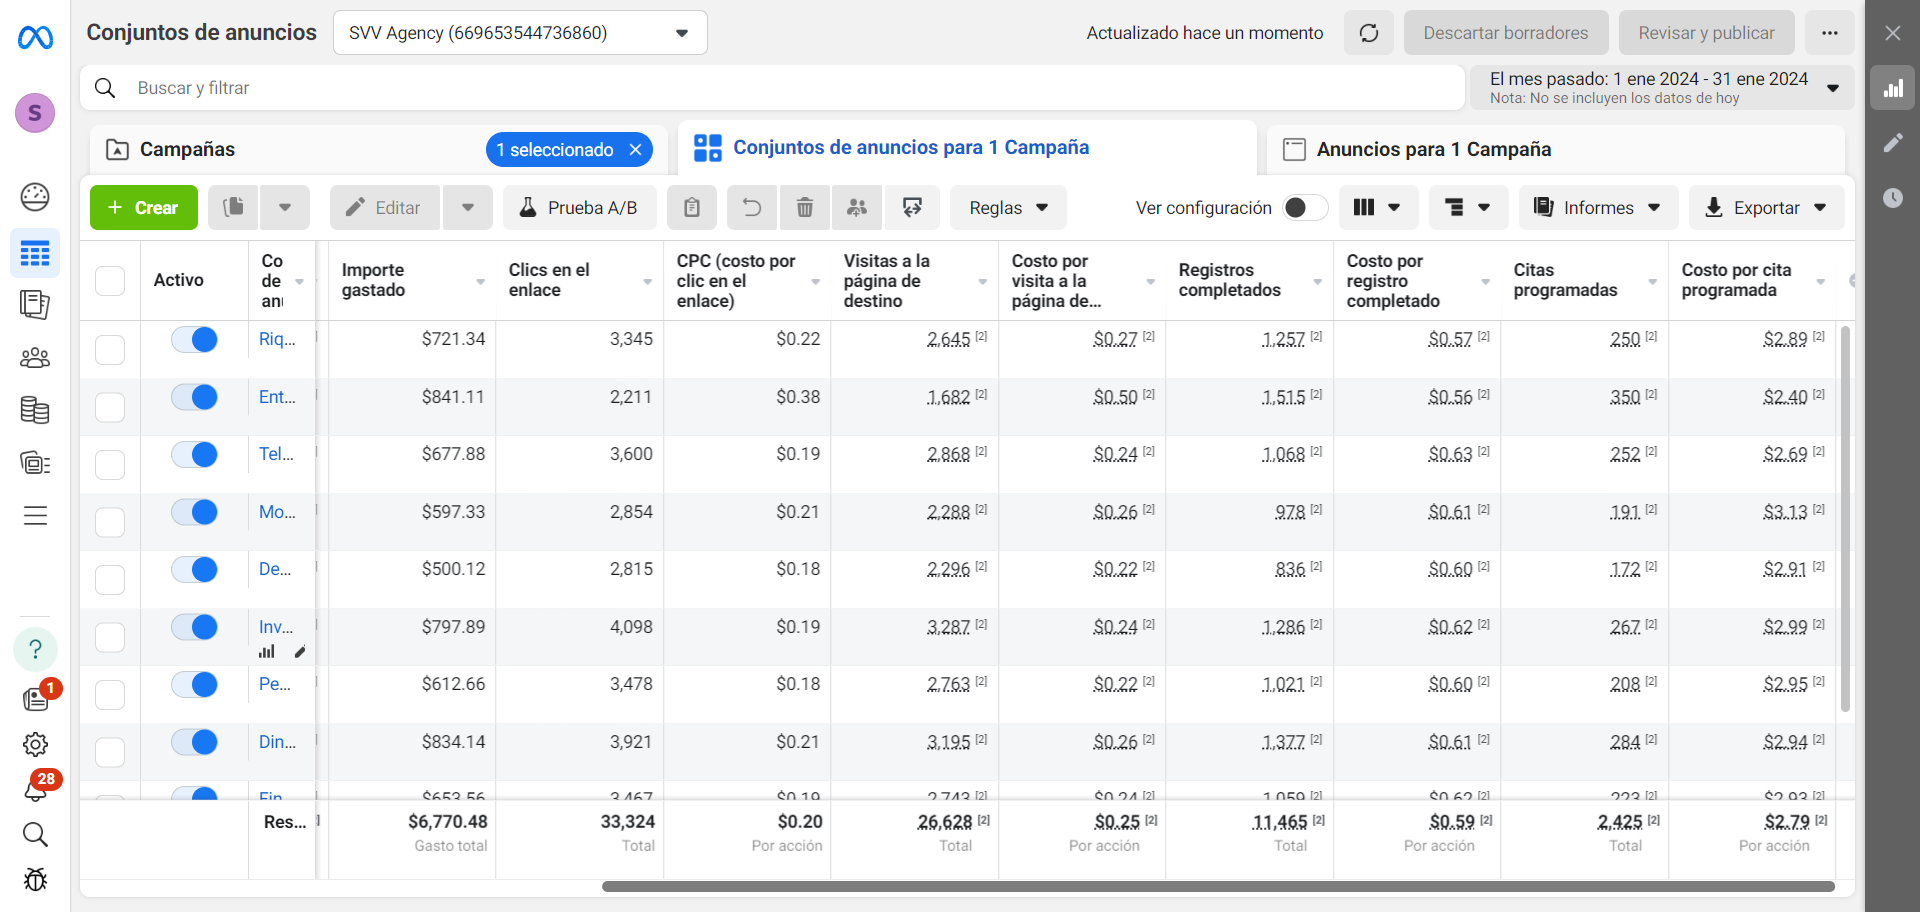Focus the Buscar y filtrar search field

[x=772, y=88]
